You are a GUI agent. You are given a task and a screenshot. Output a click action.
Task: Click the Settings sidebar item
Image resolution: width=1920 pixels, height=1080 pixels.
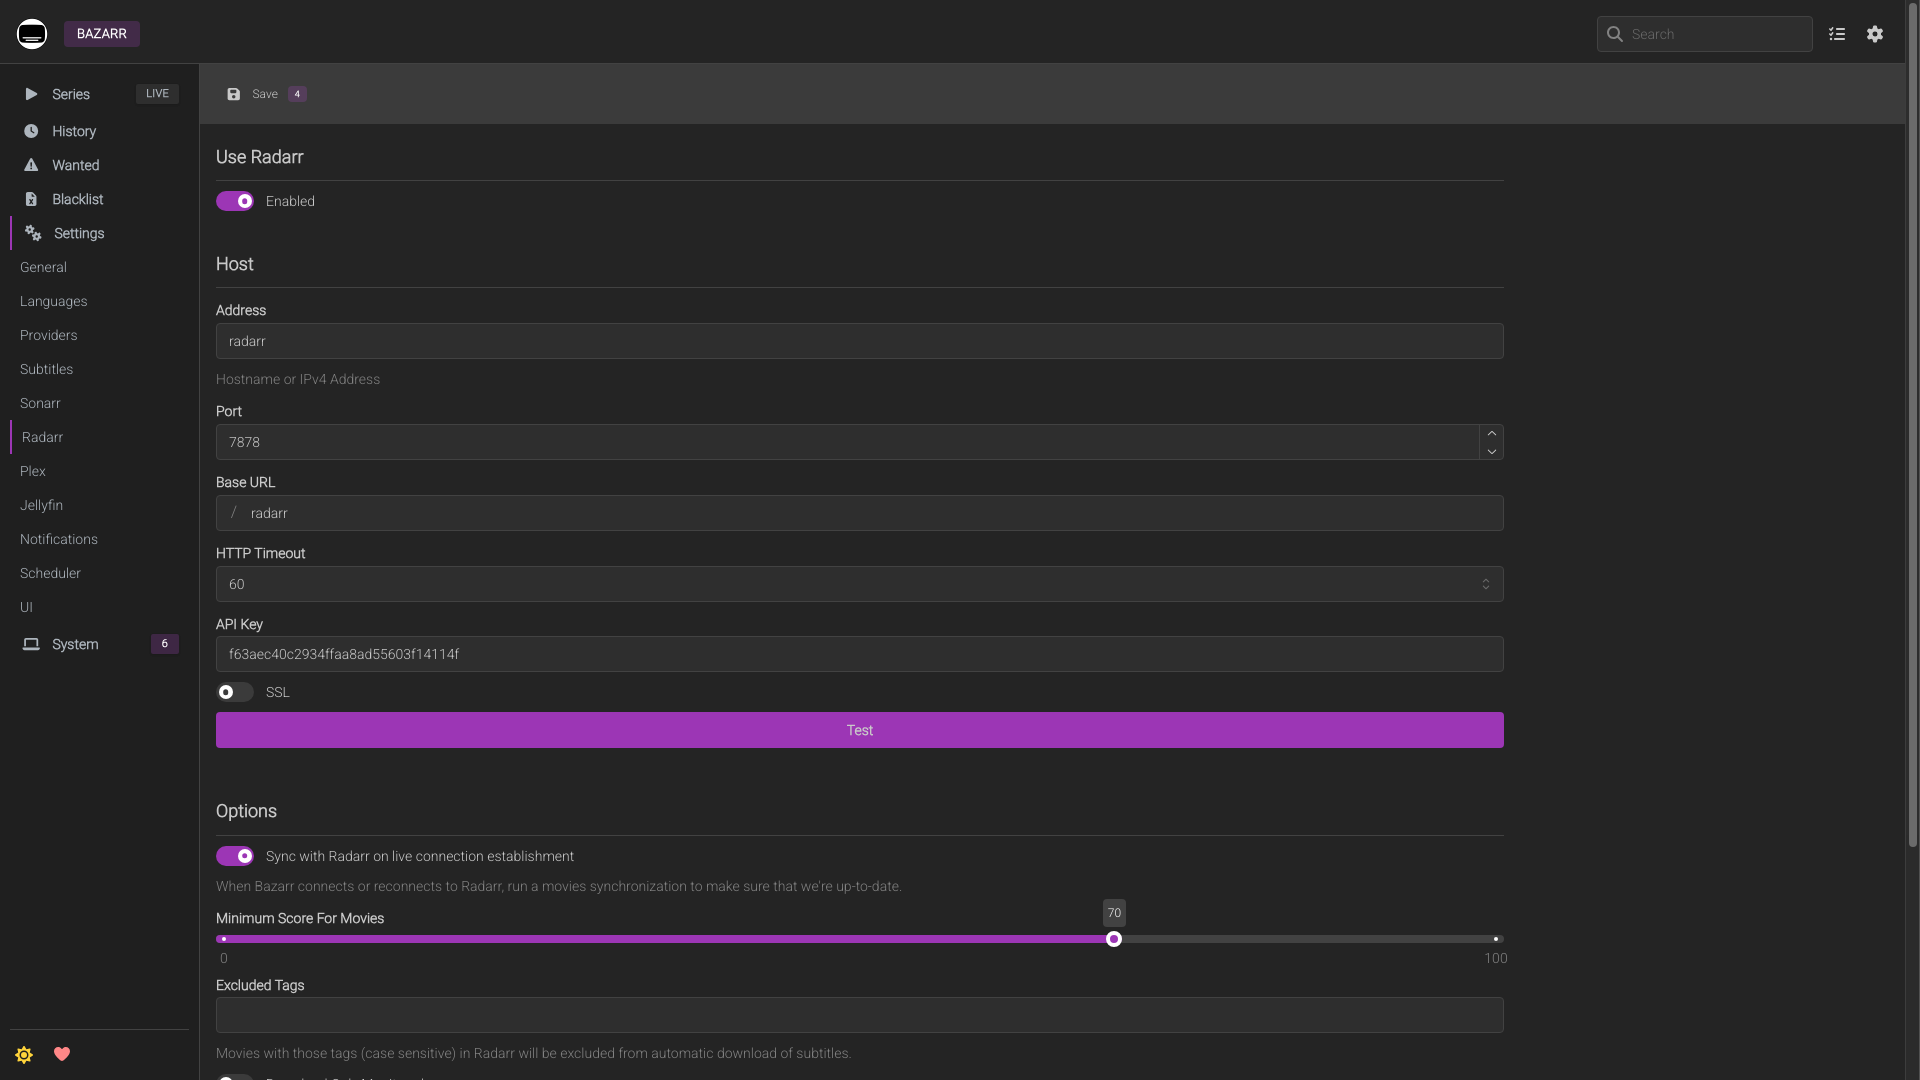[79, 233]
